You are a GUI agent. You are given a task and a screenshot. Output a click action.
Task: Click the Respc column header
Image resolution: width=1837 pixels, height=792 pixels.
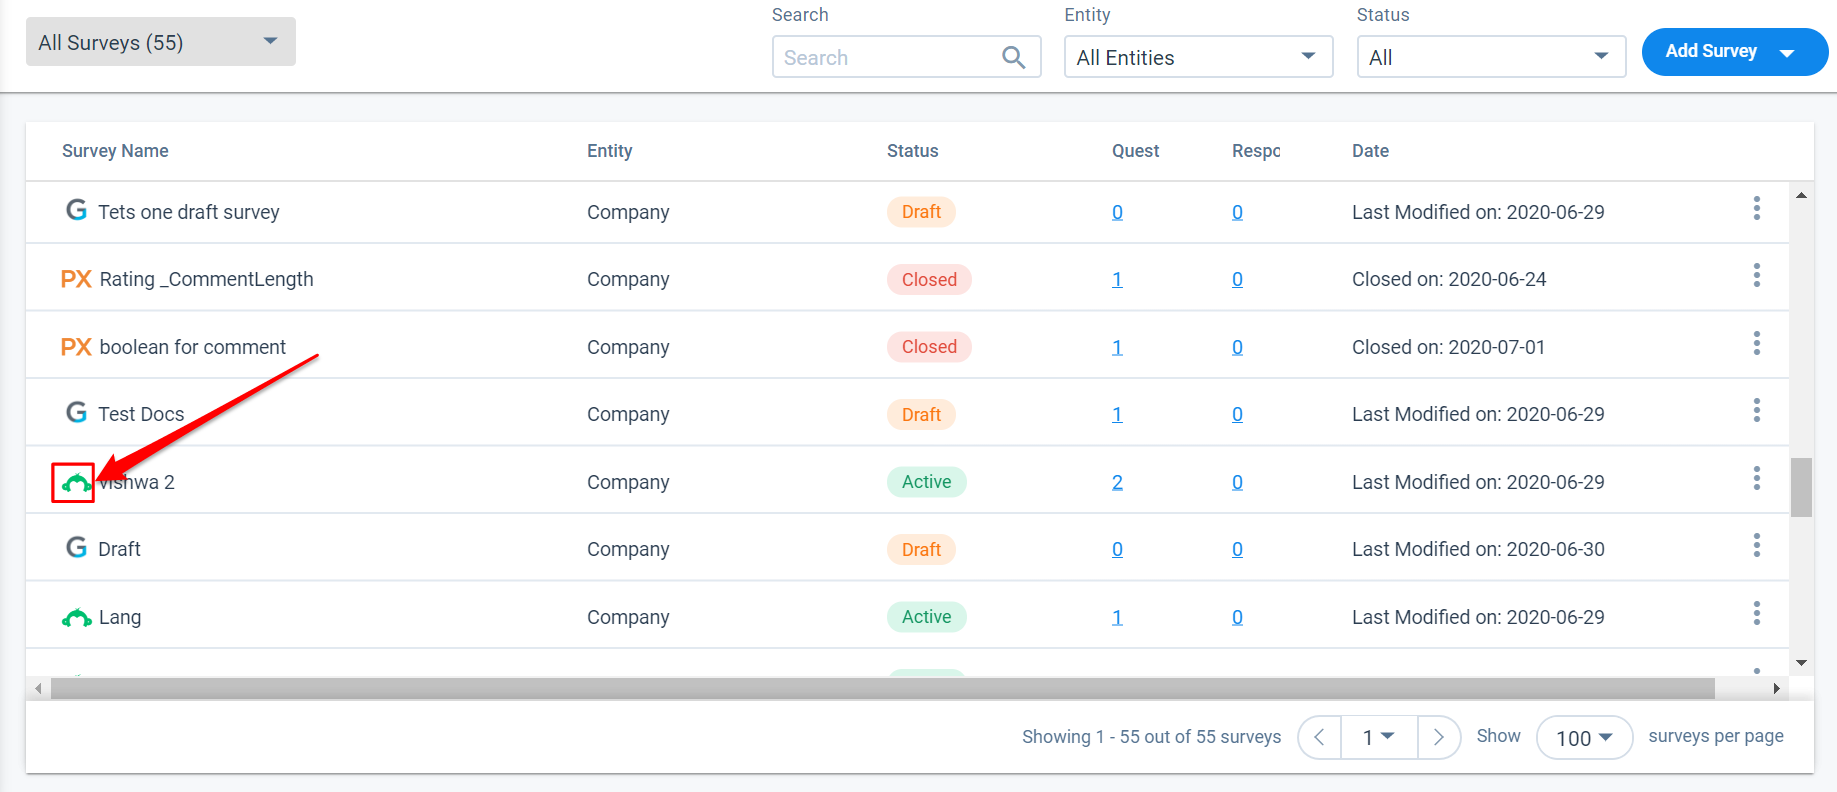pyautogui.click(x=1256, y=151)
